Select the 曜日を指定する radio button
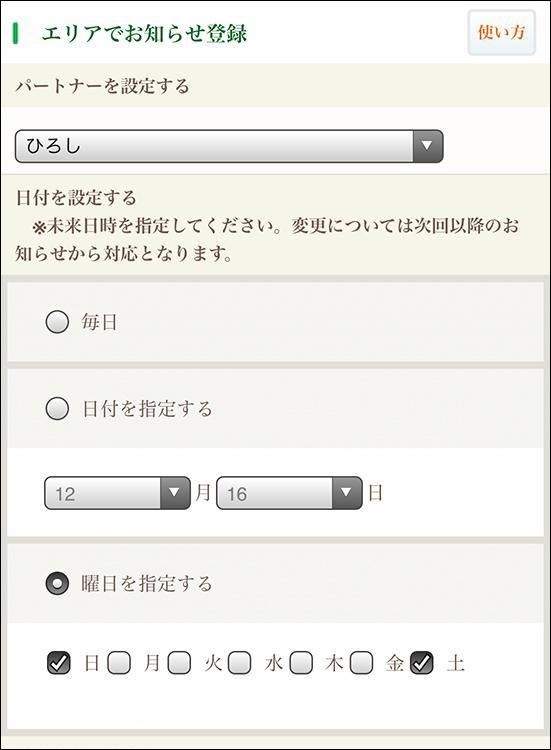Viewport: 551px width, 750px height. (x=57, y=584)
